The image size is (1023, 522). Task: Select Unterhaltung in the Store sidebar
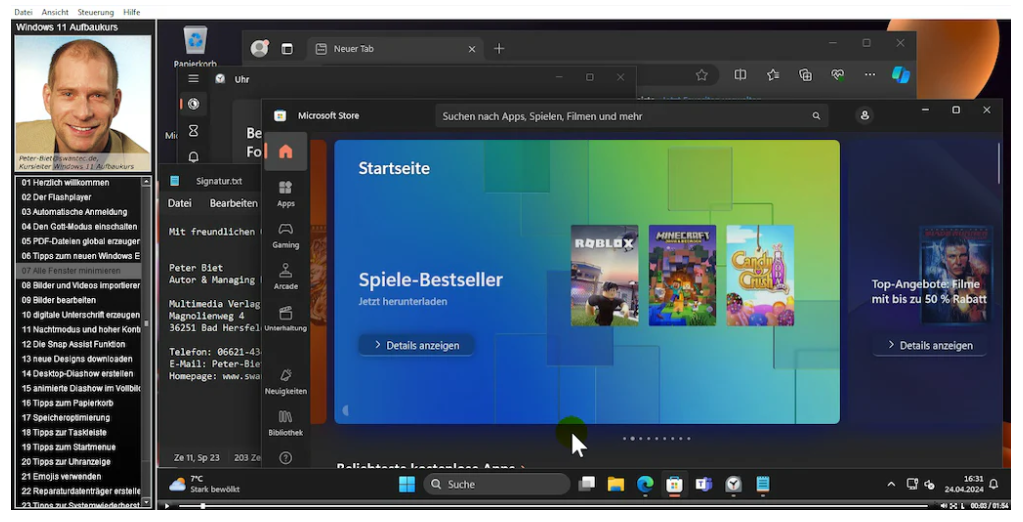[285, 318]
